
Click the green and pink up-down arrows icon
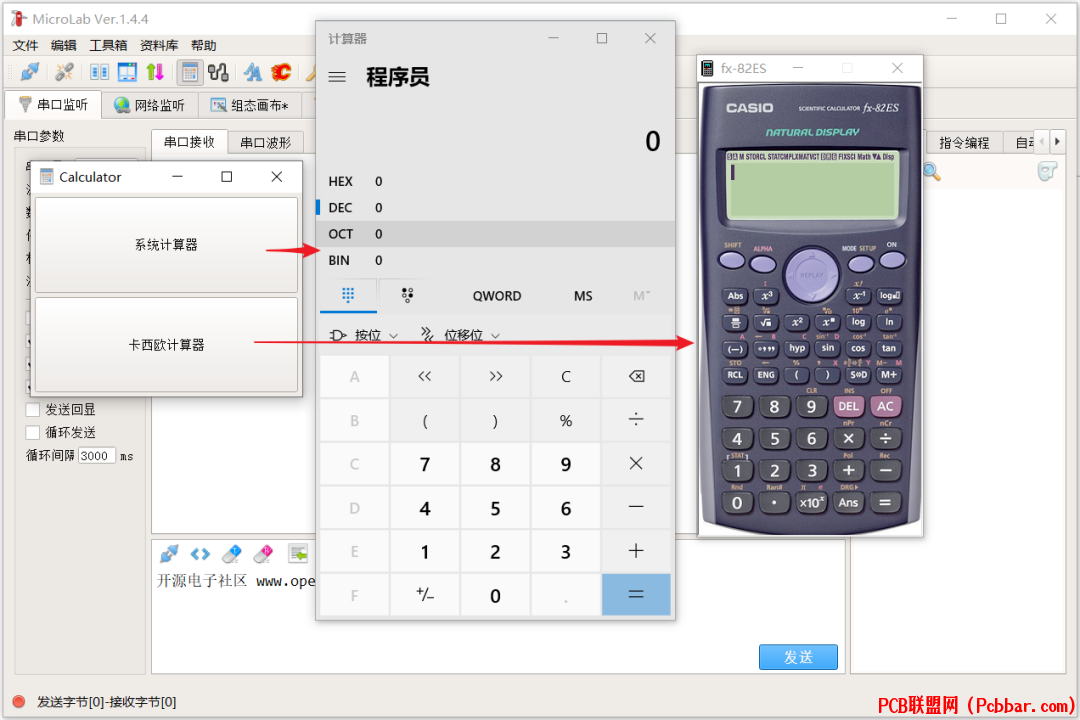(x=155, y=72)
